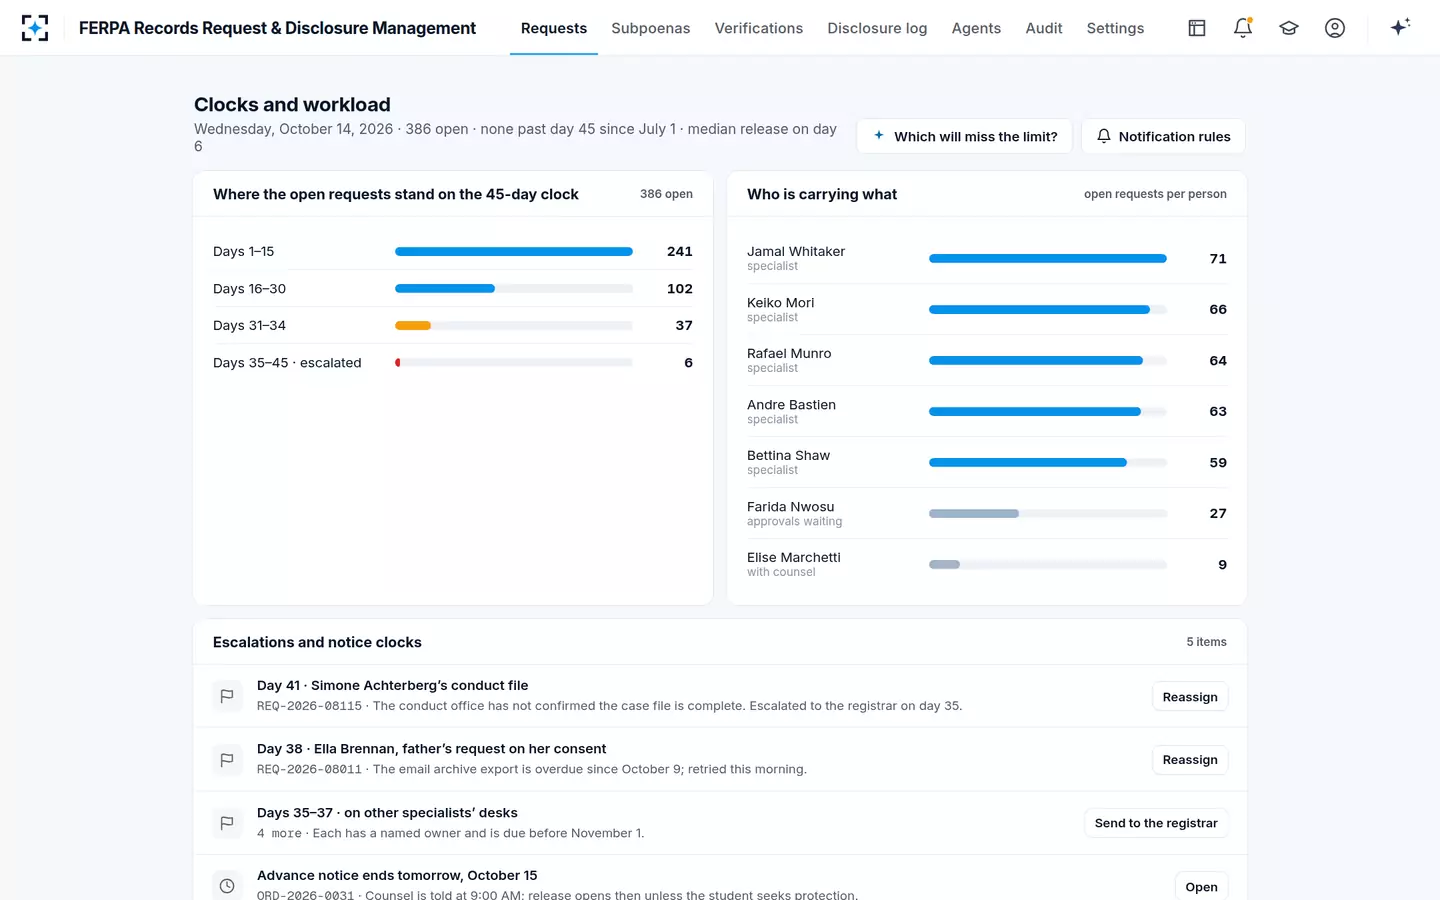Launch the AI sparkle assistant in header

[1400, 27]
